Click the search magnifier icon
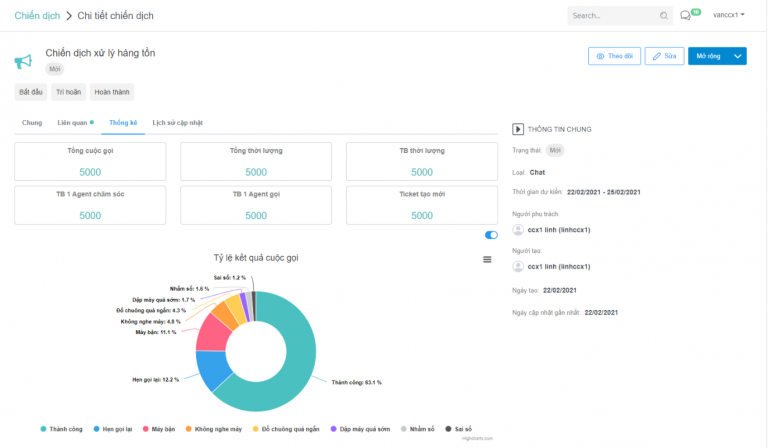This screenshot has height=448, width=768. 664,16
